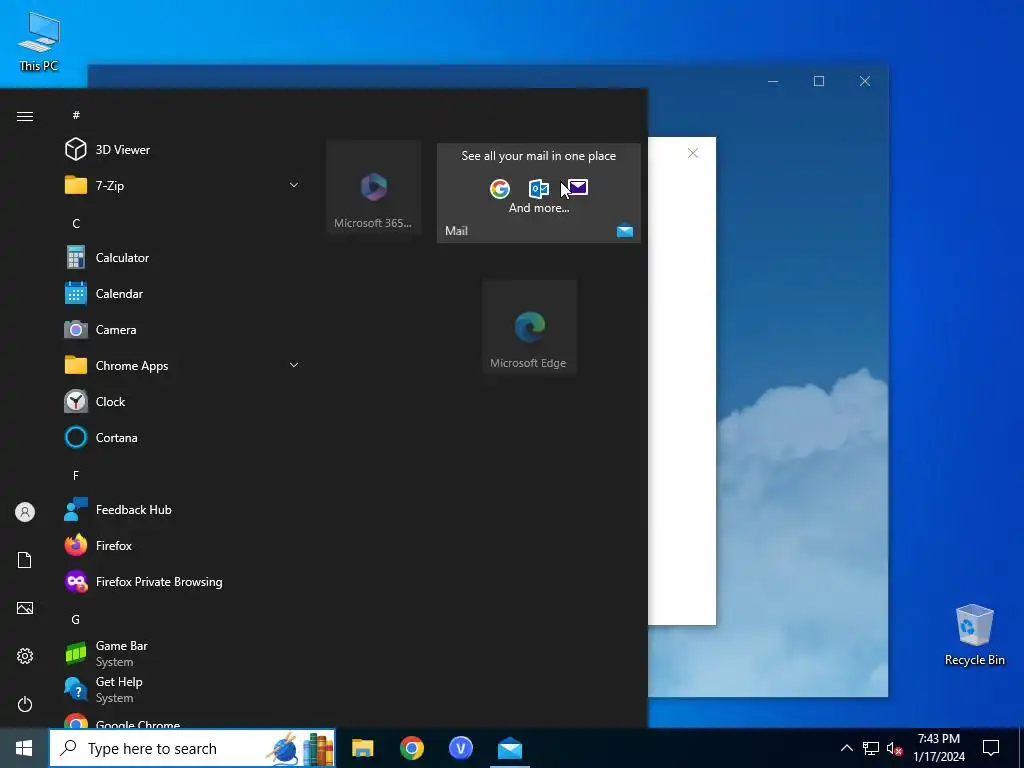Show hidden system tray icons
The image size is (1024, 768).
[x=846, y=748]
